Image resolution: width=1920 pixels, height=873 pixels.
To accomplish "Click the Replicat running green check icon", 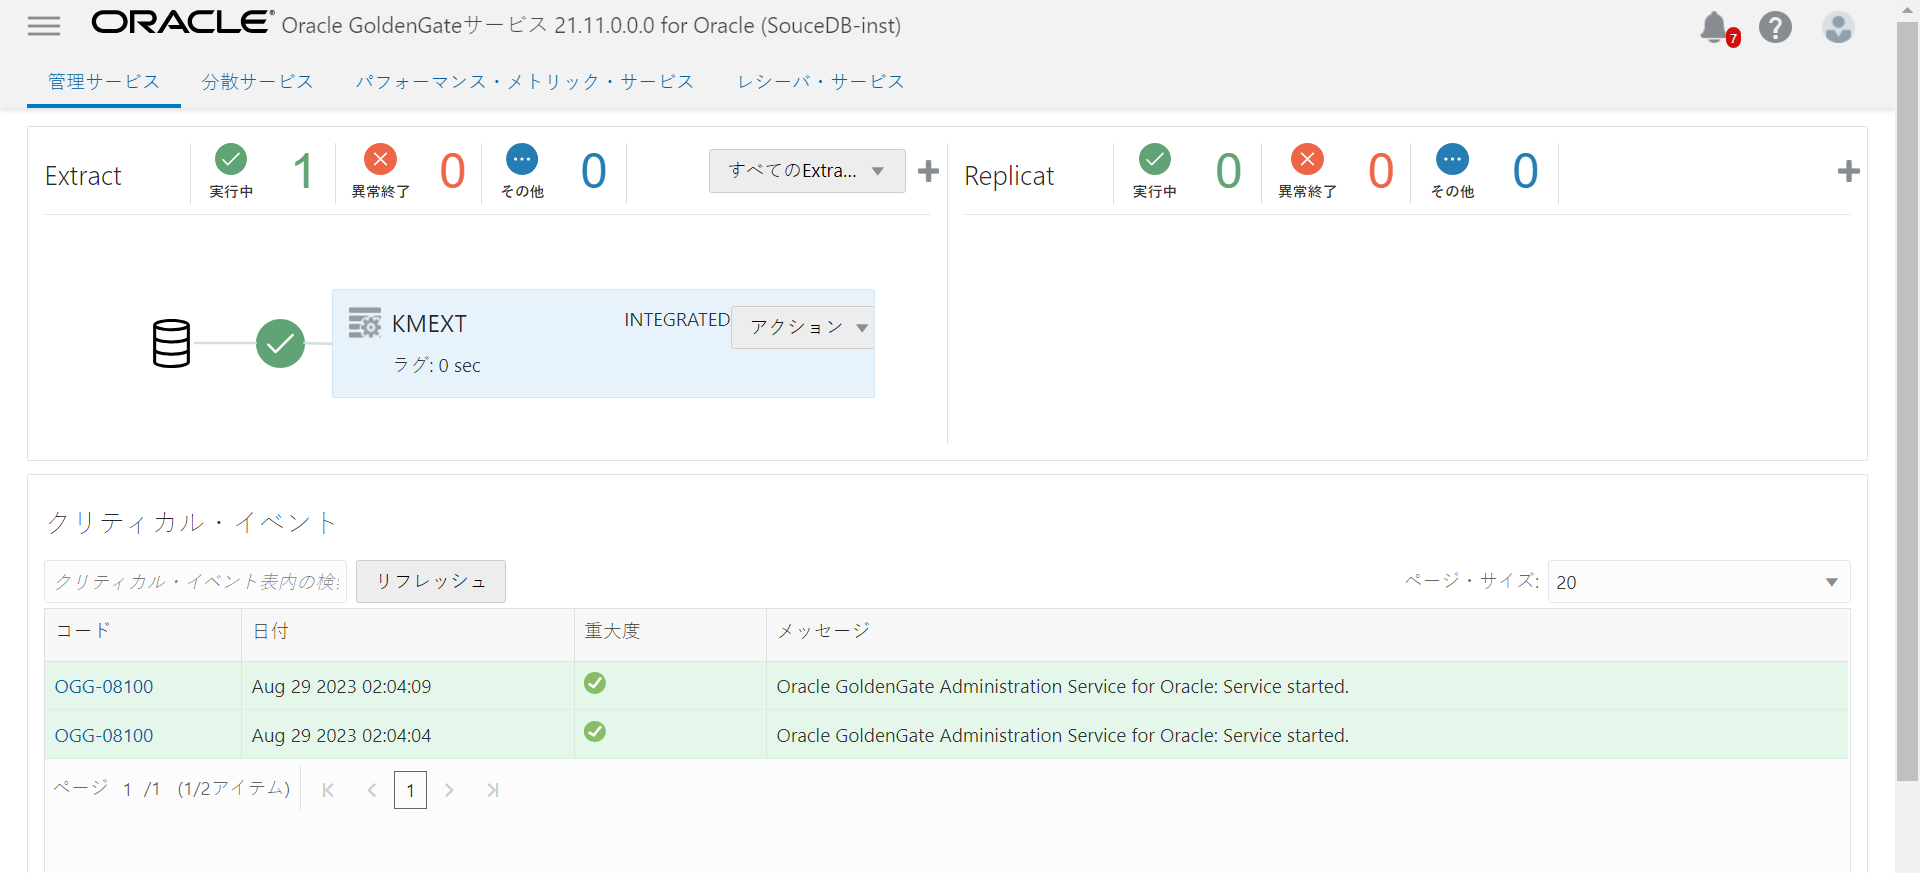I will pos(1155,159).
